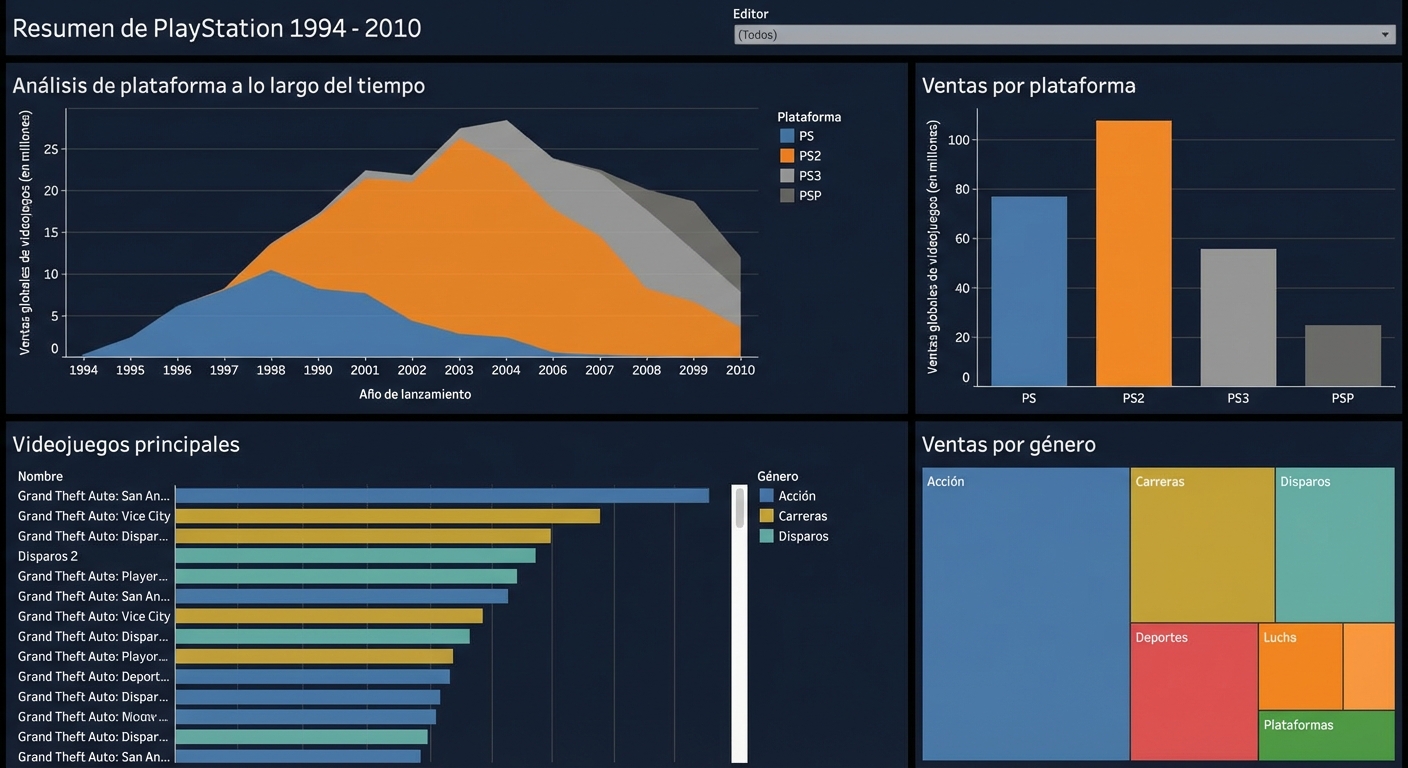This screenshot has width=1408, height=768.
Task: Click the PS2 axis label under the bar chart
Action: coord(1133,398)
